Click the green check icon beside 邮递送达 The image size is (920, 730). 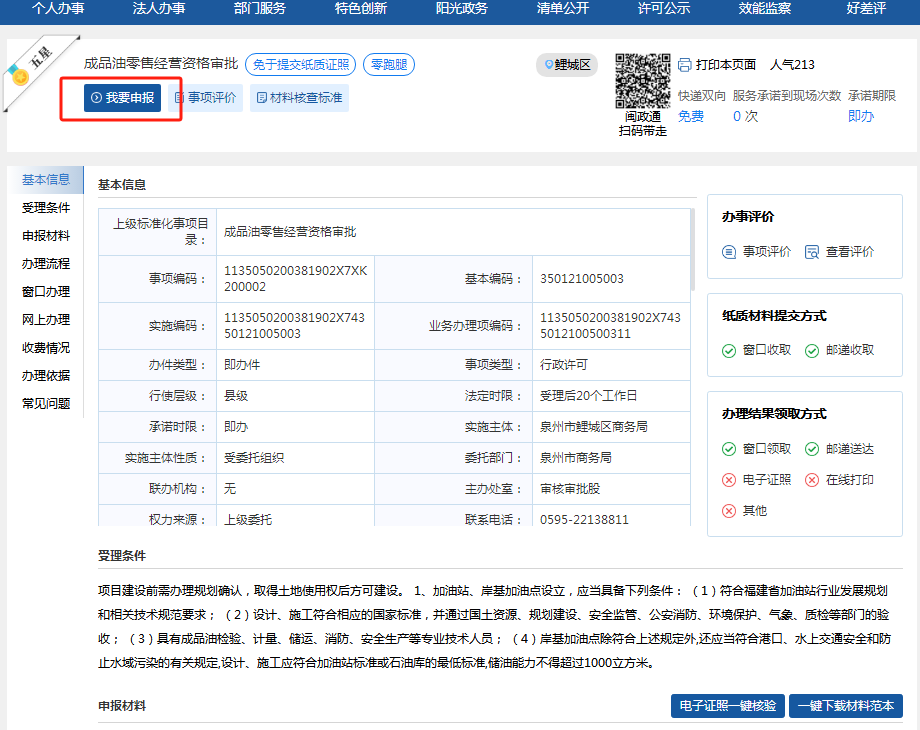coord(812,449)
